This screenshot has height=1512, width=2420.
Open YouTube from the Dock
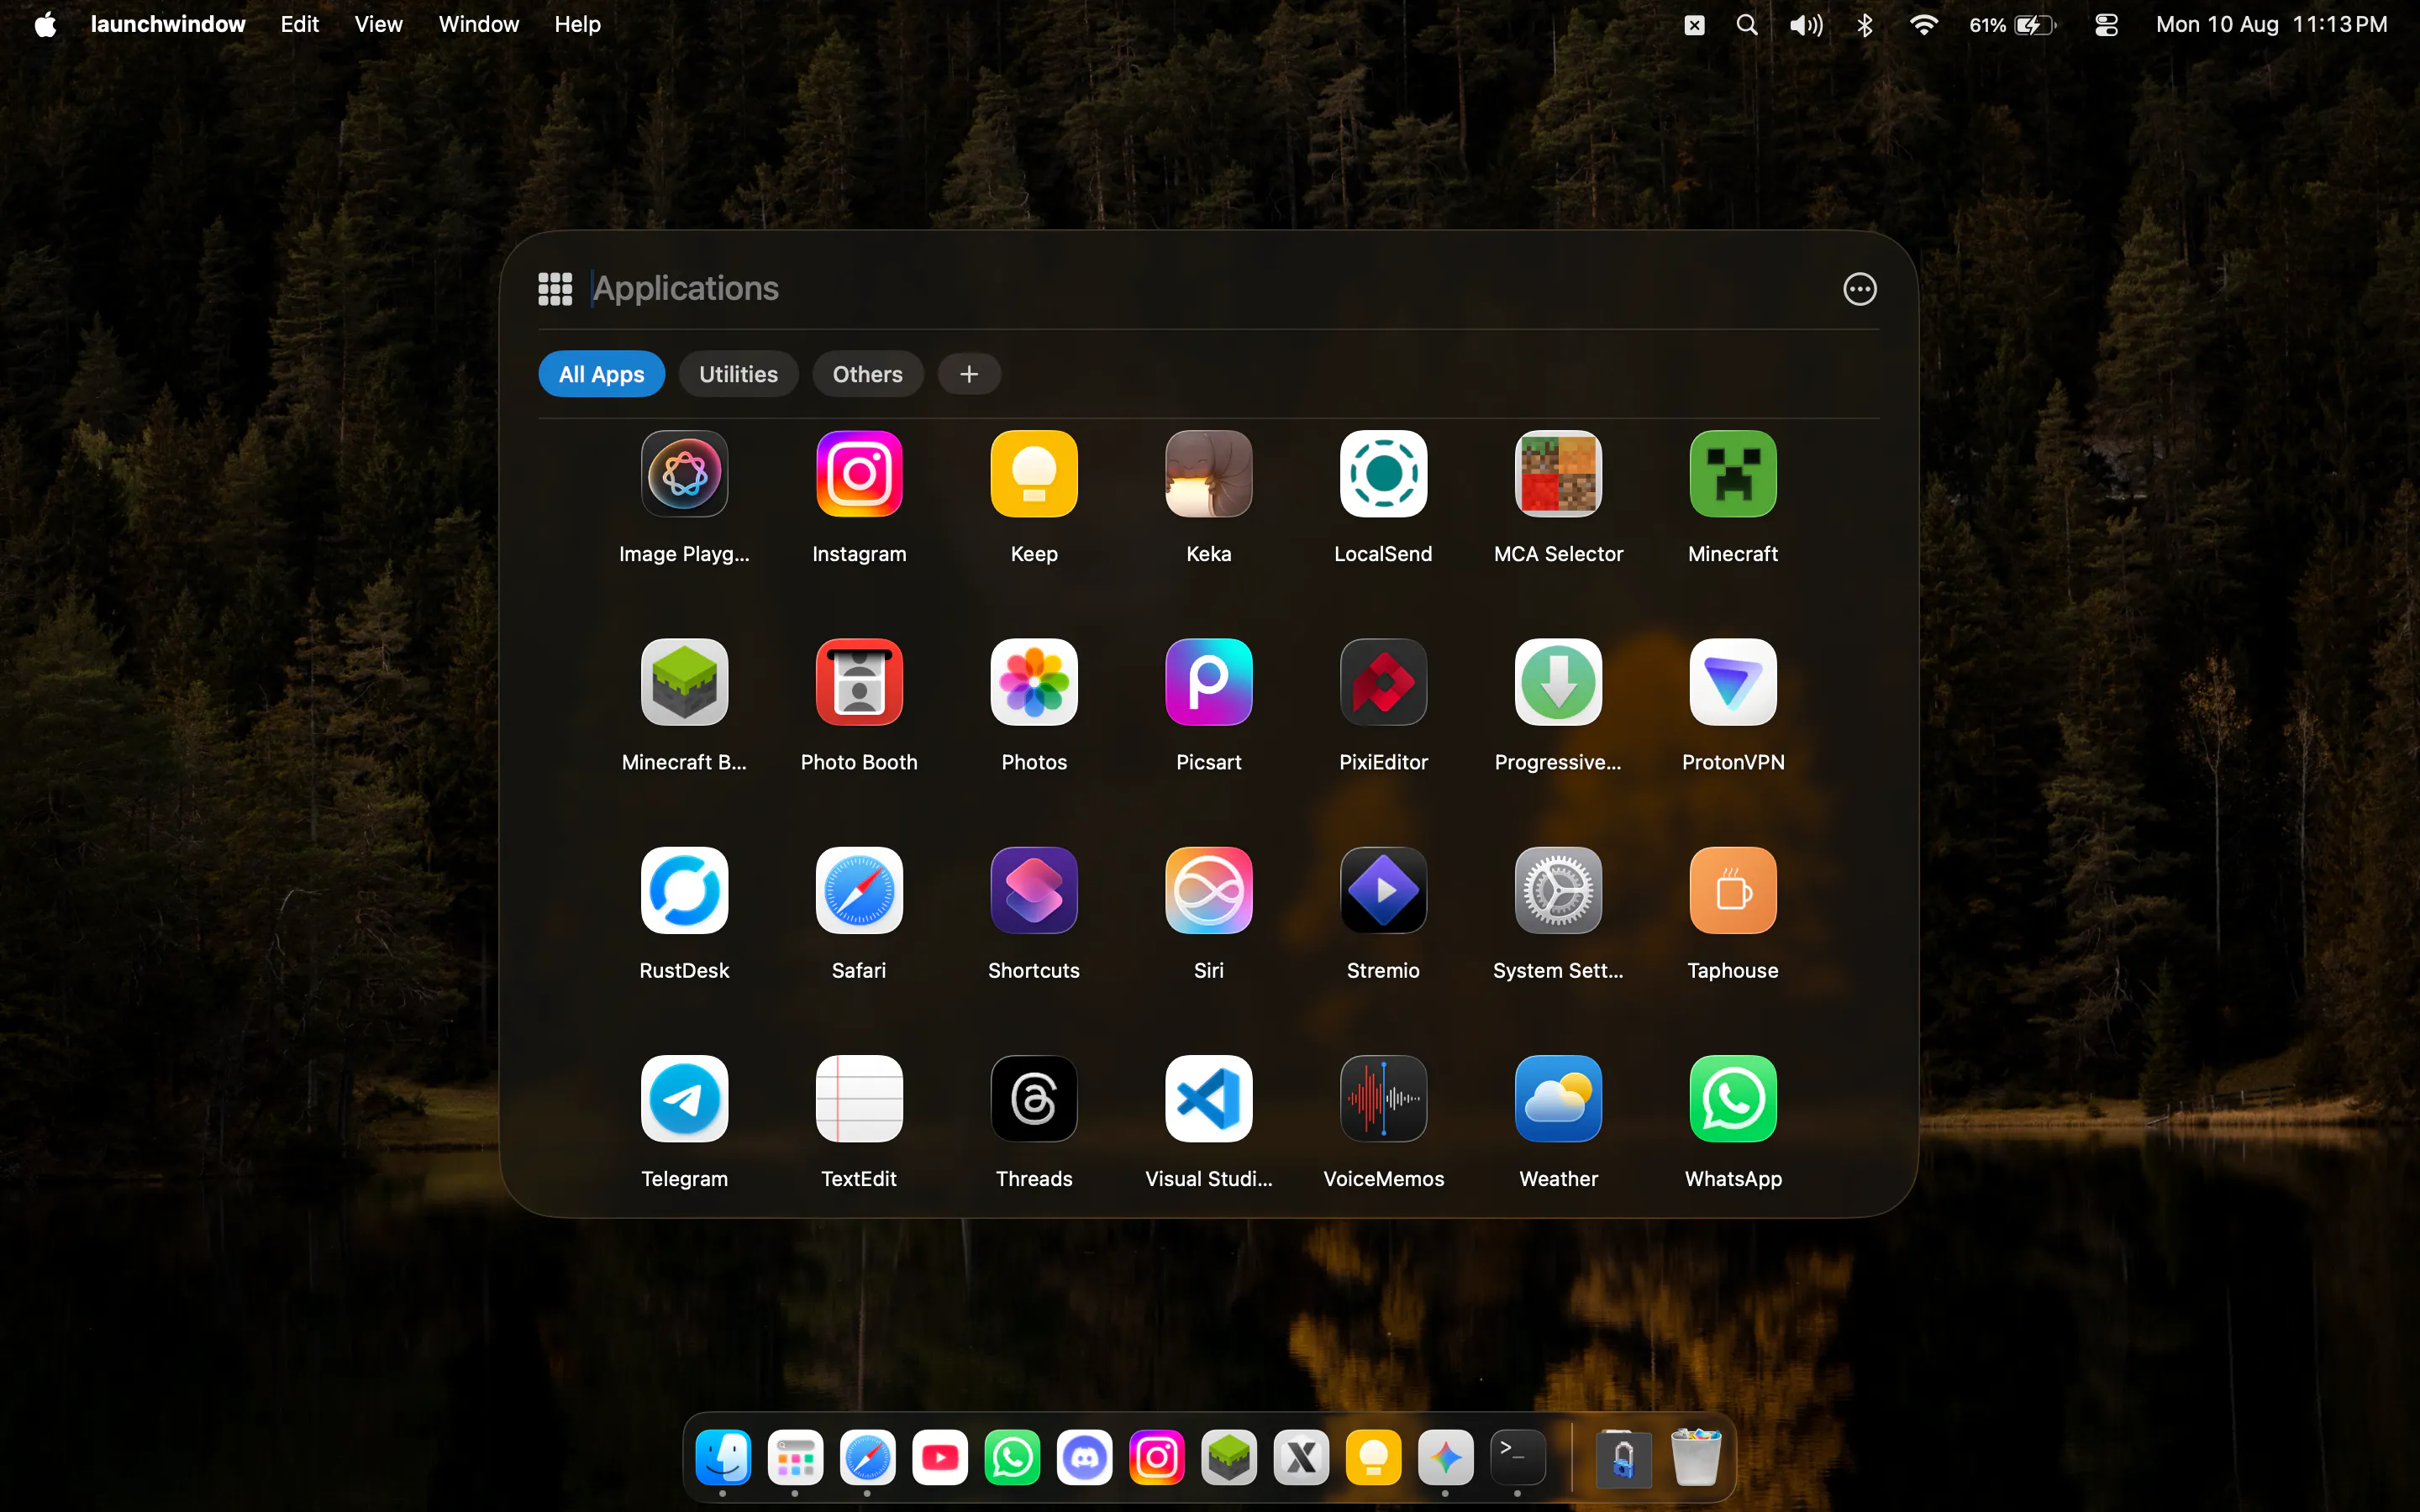[940, 1457]
